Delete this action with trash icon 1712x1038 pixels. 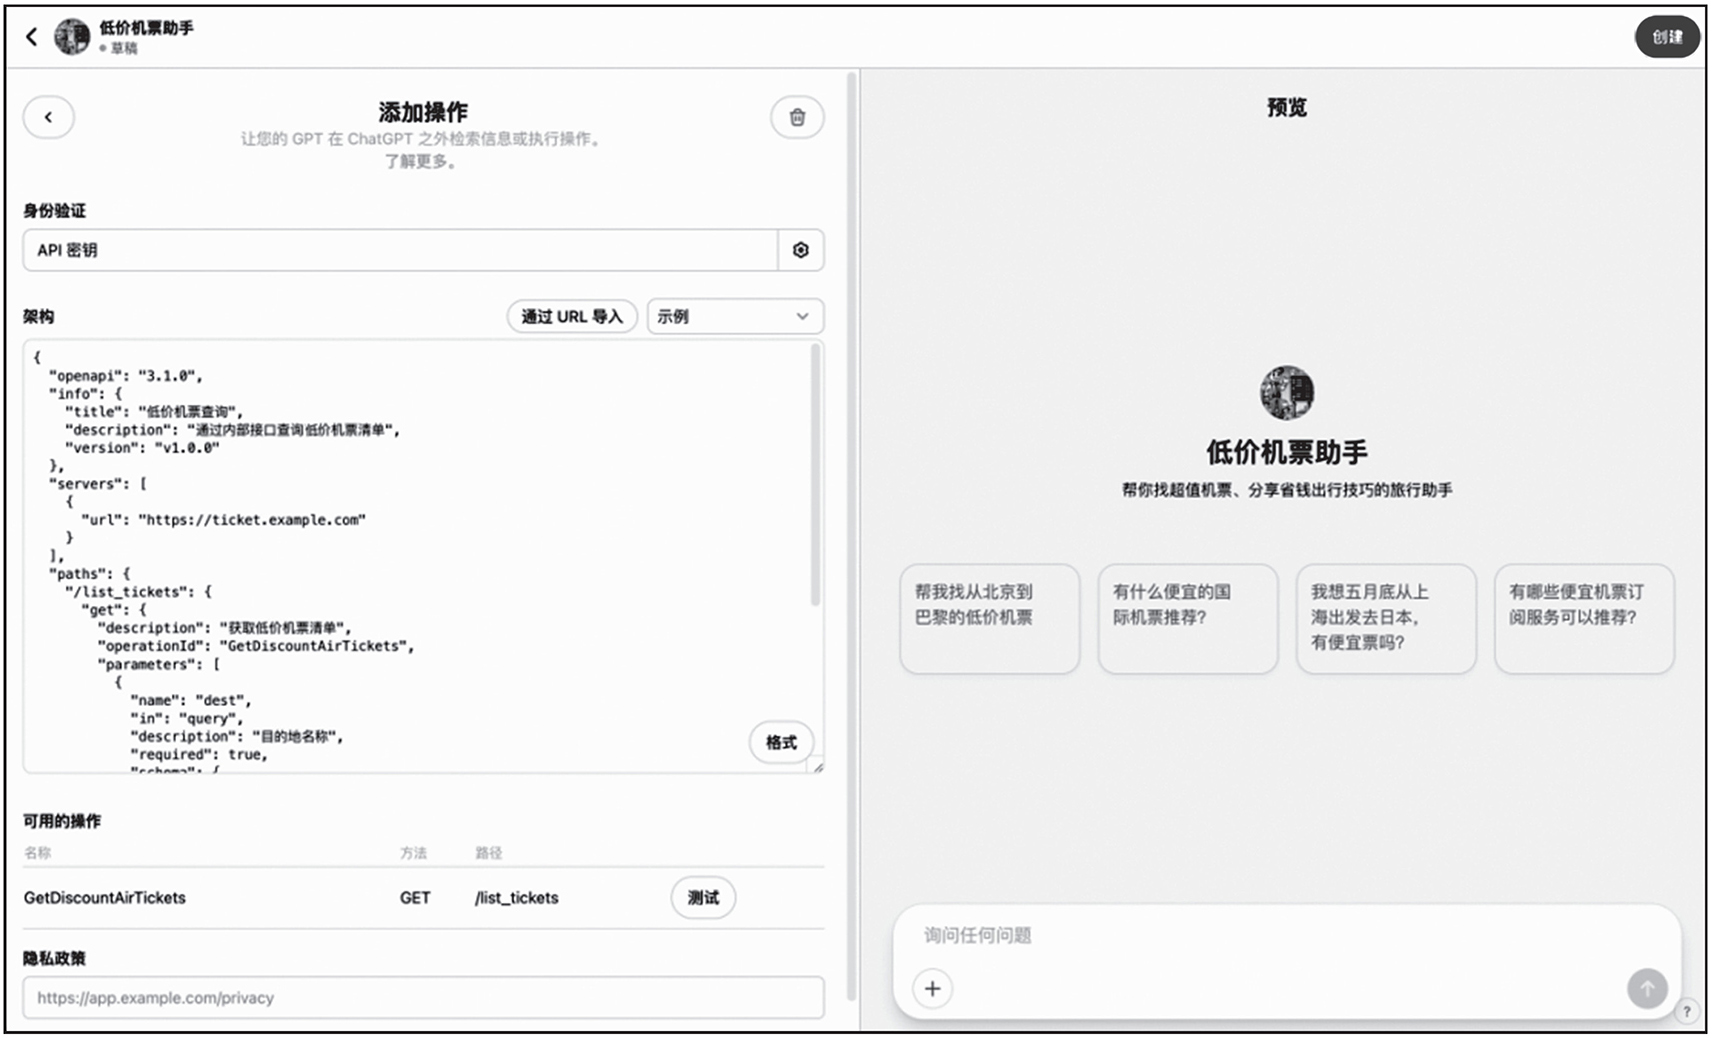tap(797, 117)
